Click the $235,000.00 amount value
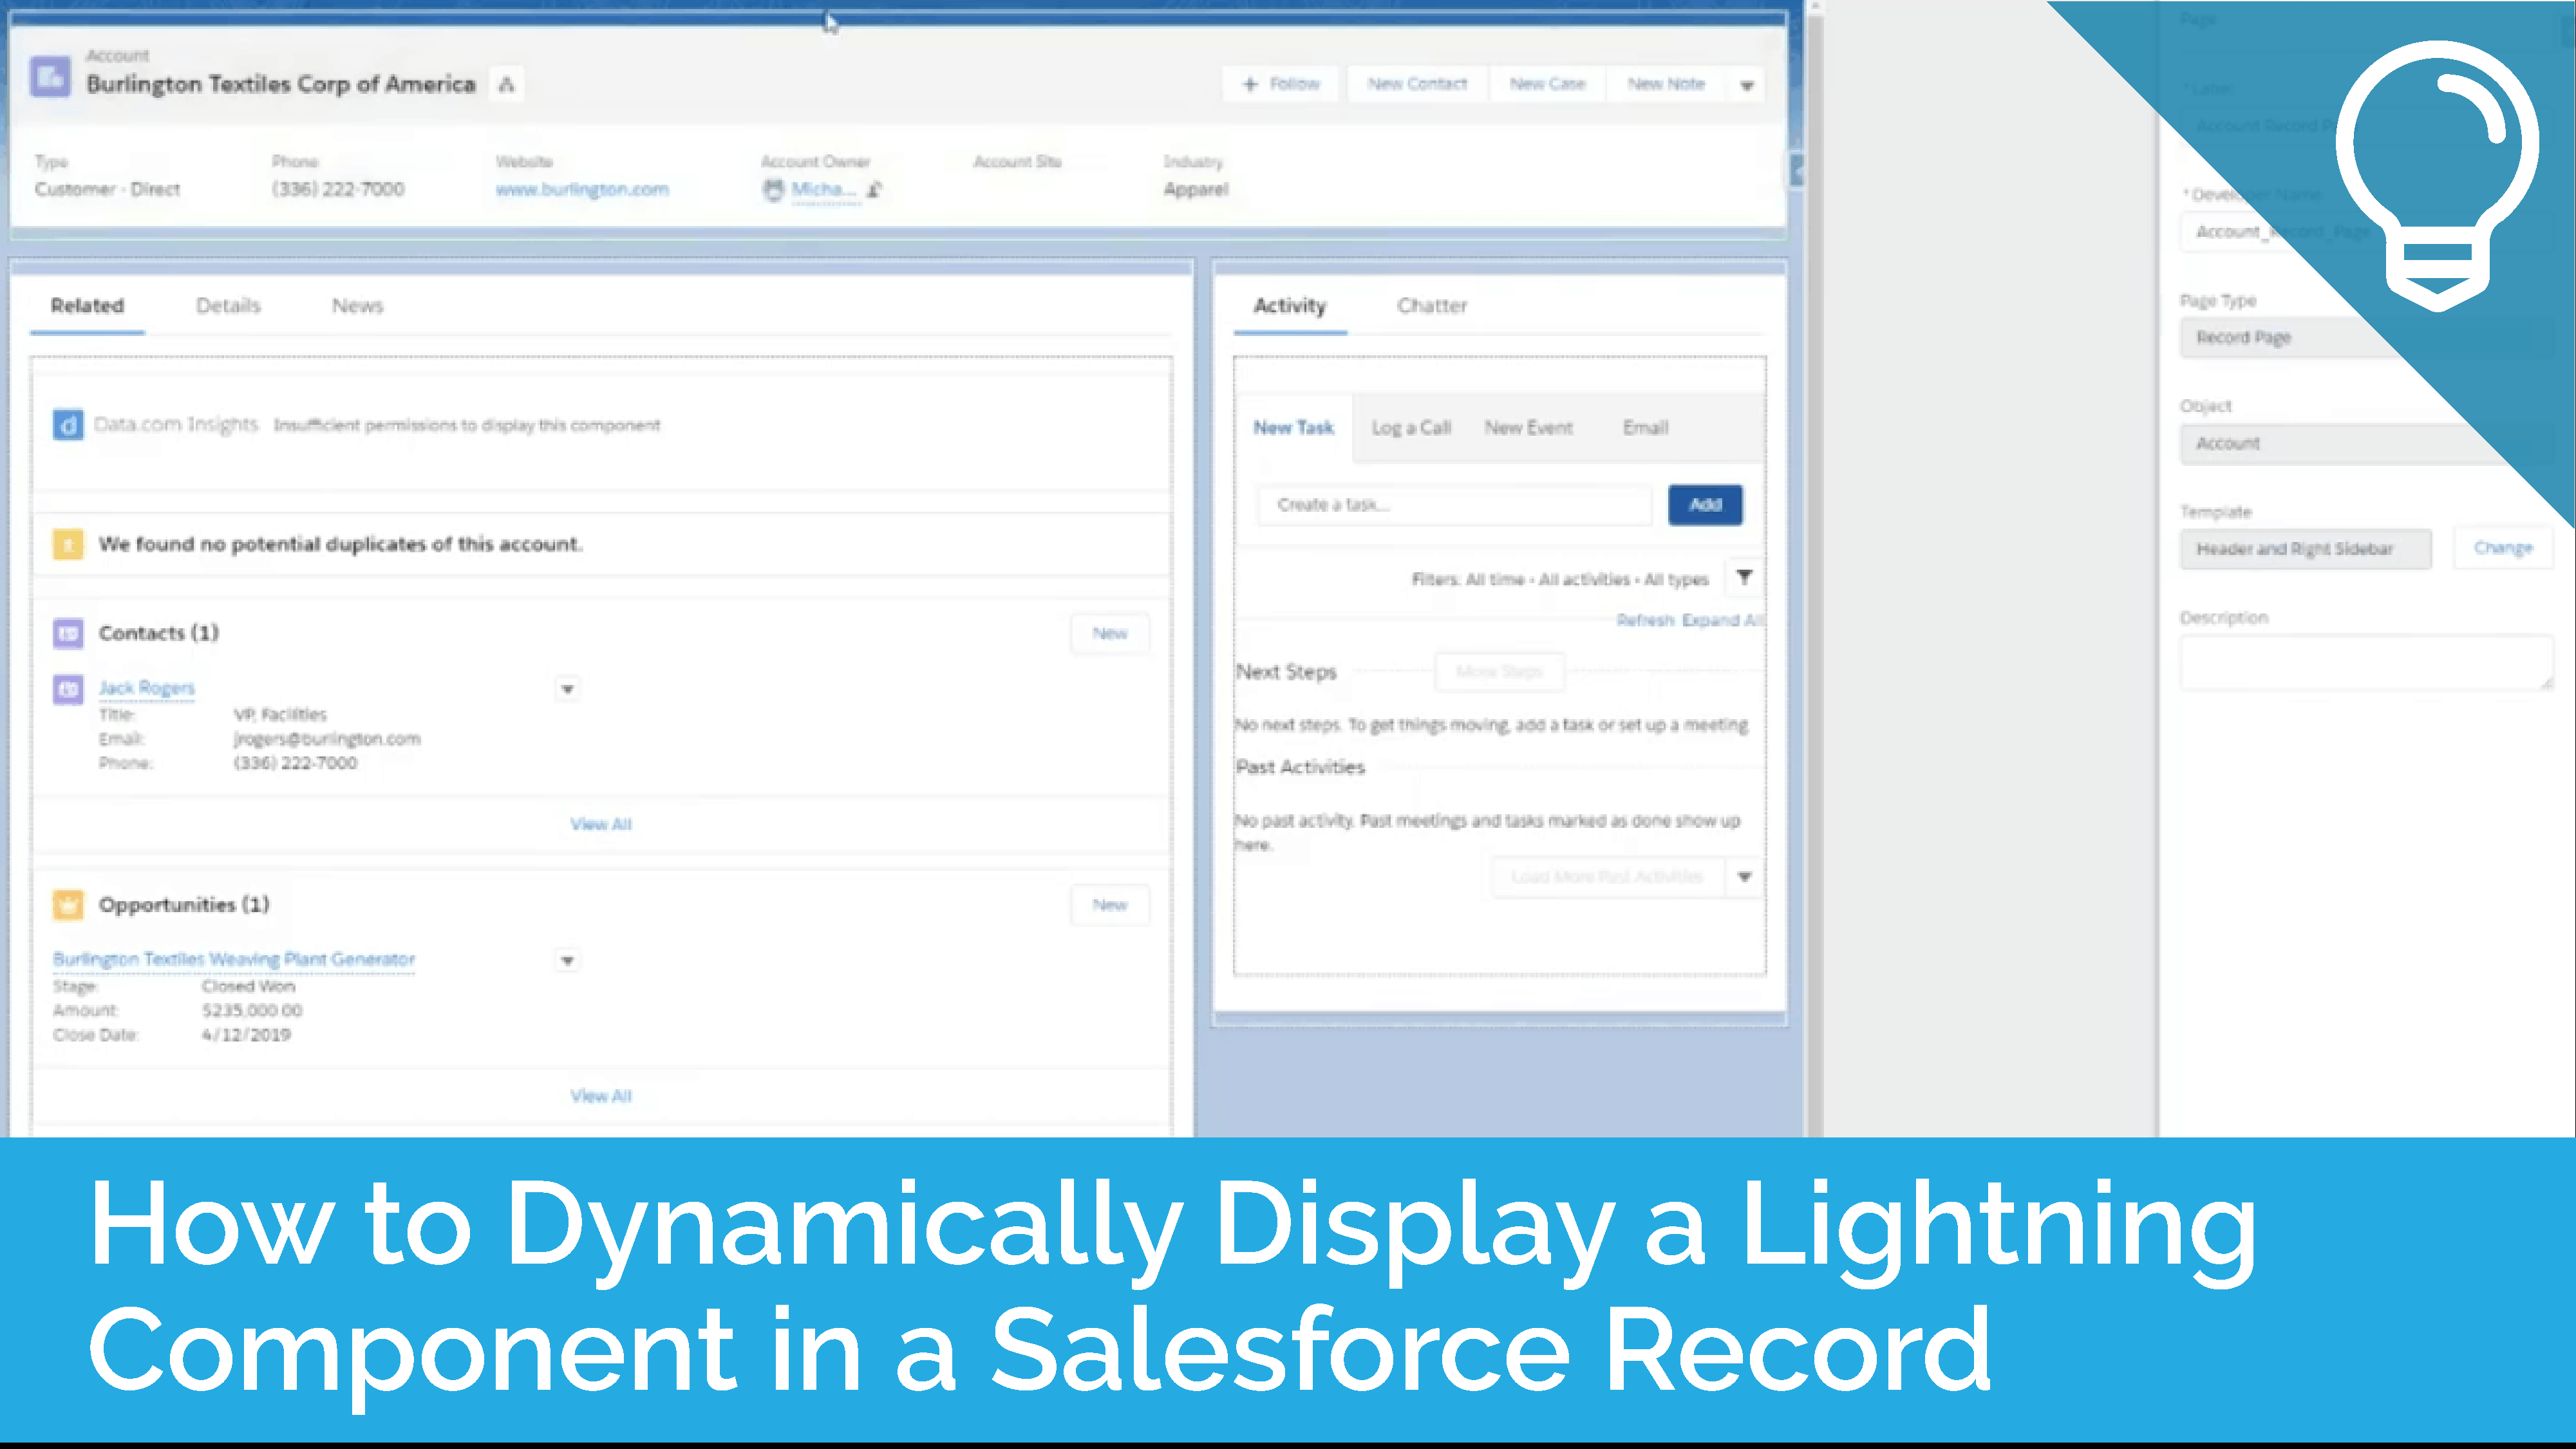 (x=252, y=1011)
